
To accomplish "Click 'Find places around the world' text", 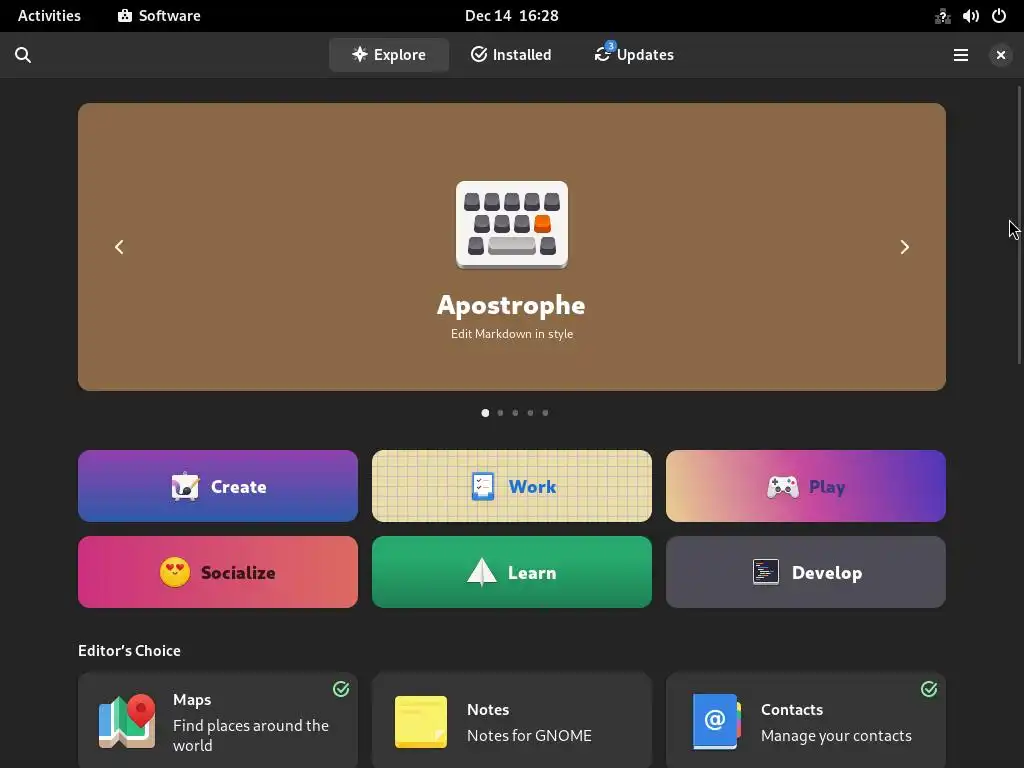I will point(251,735).
